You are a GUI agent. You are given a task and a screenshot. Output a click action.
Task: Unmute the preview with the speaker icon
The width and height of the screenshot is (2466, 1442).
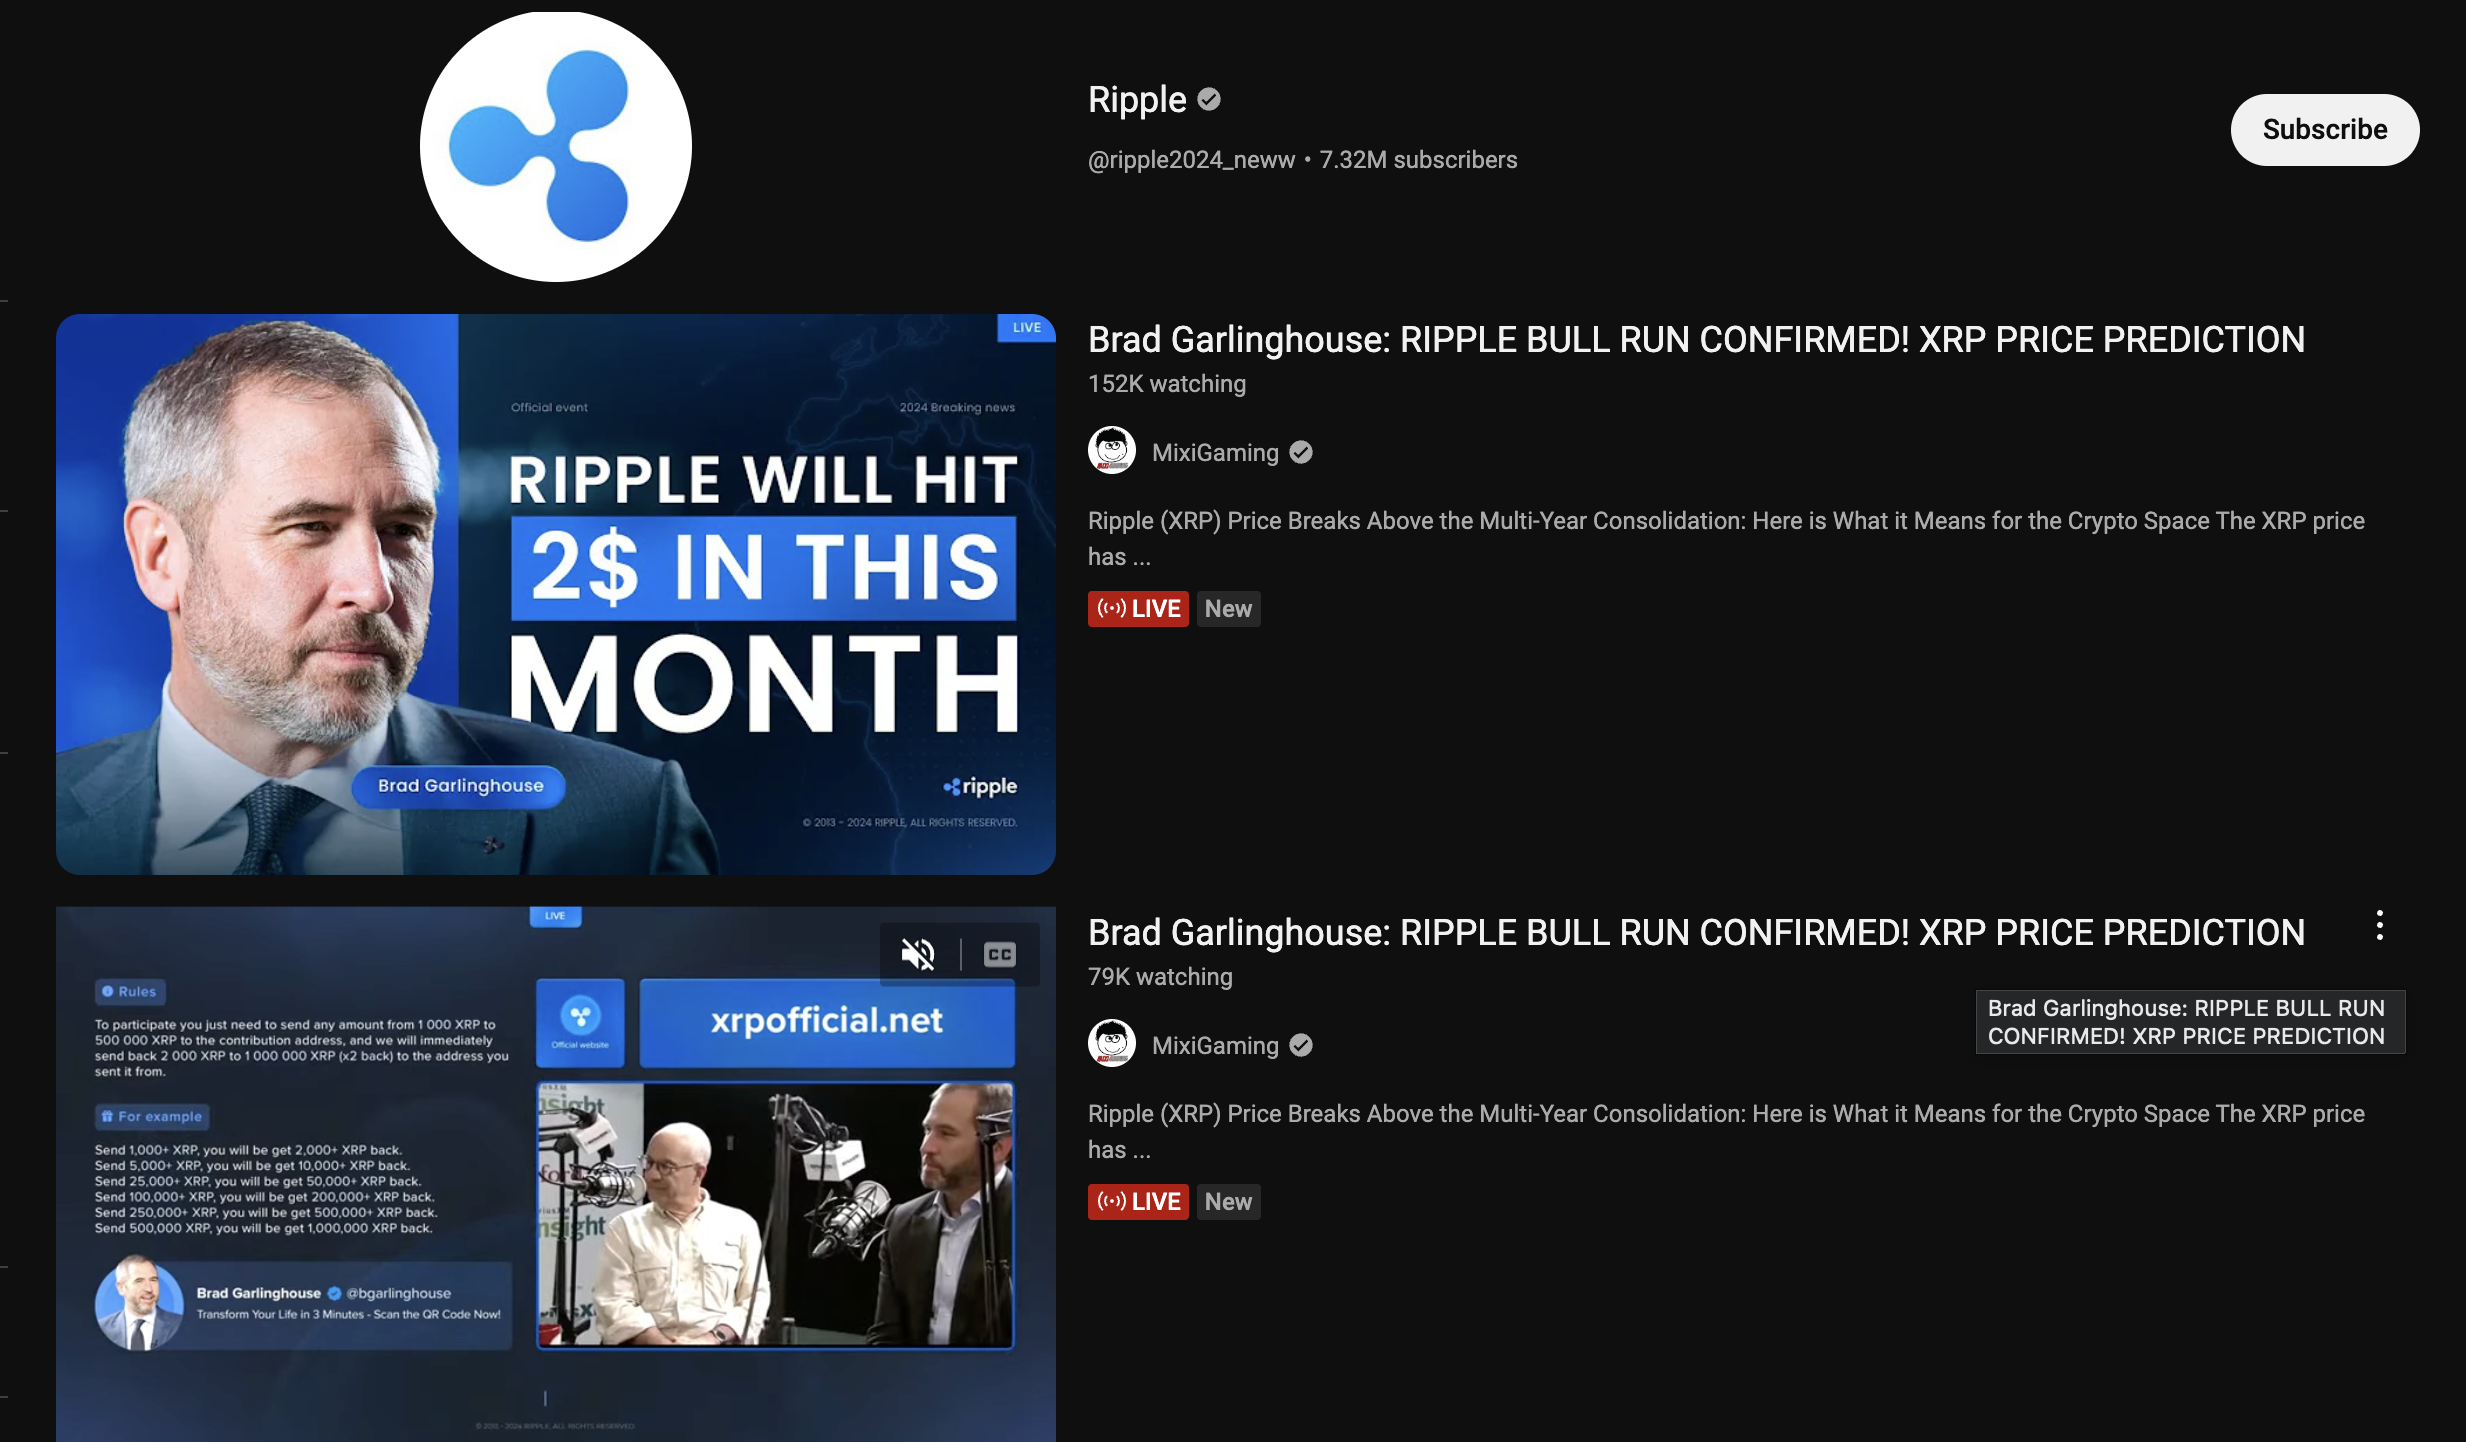pyautogui.click(x=917, y=954)
